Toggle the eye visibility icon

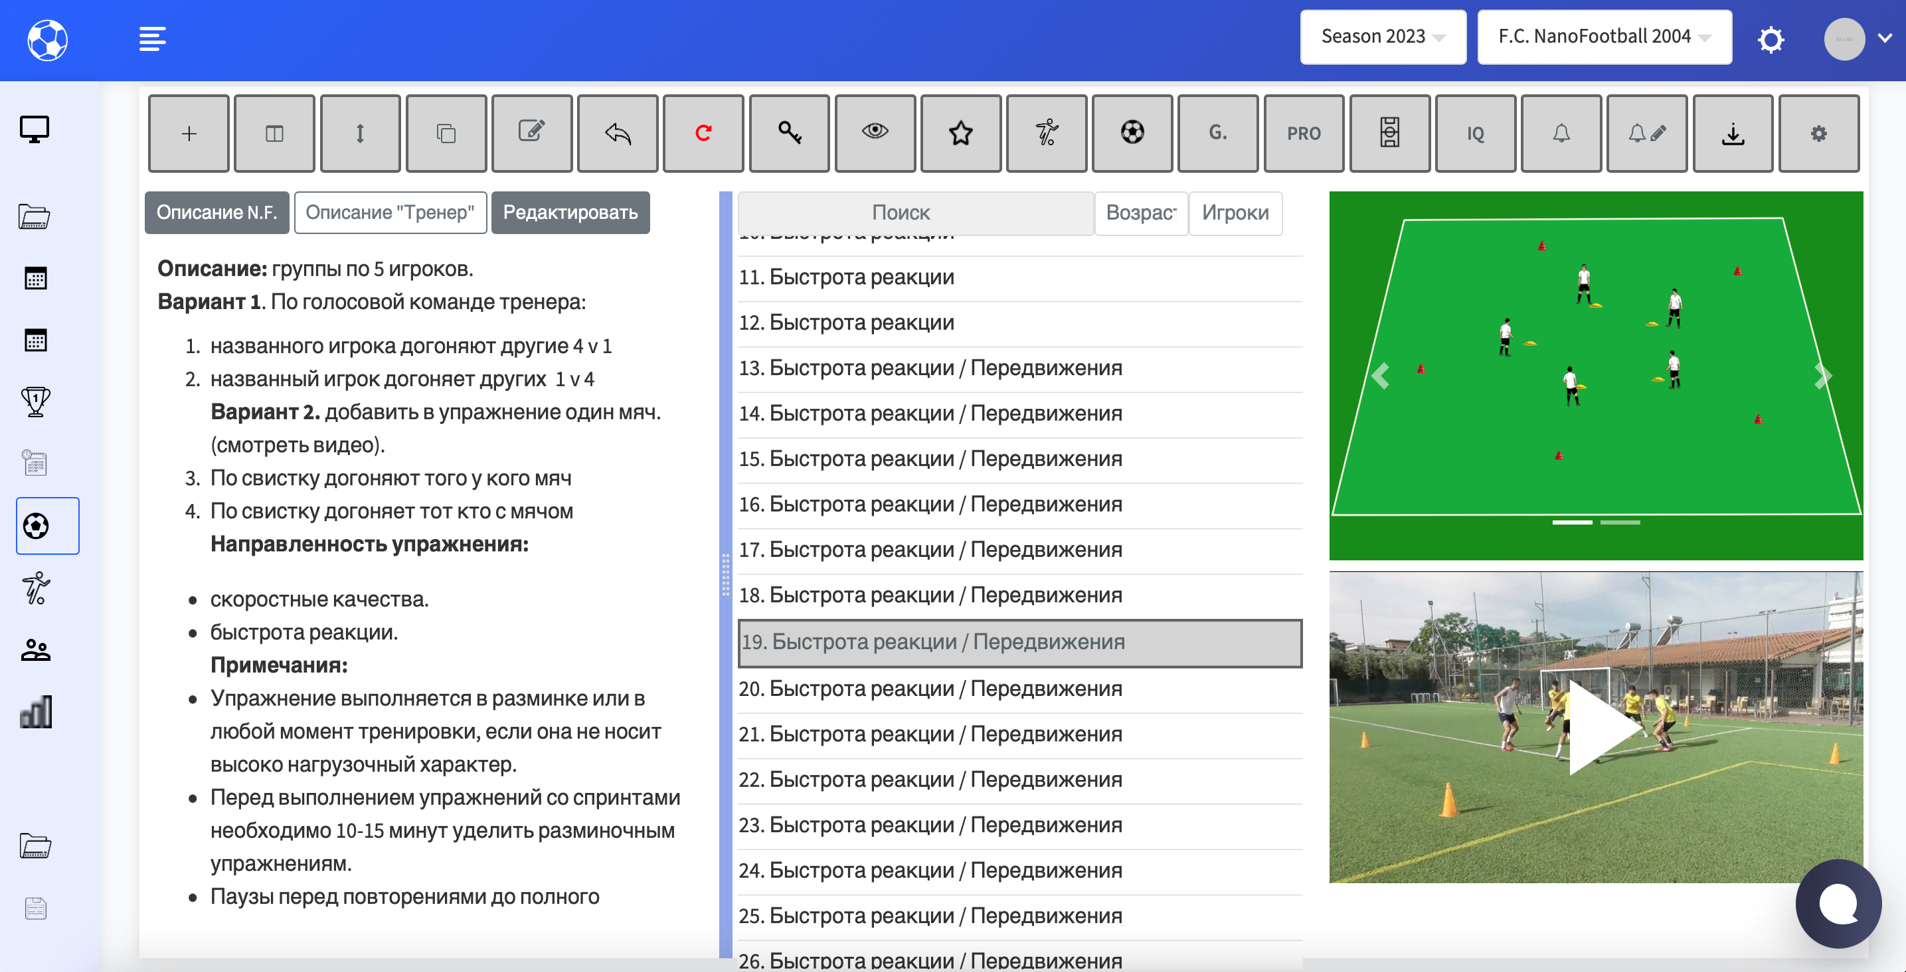pos(875,133)
